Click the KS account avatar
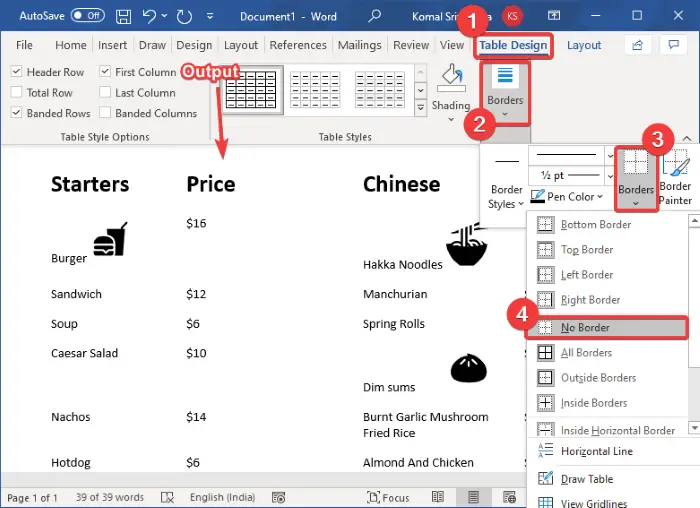 coord(512,17)
